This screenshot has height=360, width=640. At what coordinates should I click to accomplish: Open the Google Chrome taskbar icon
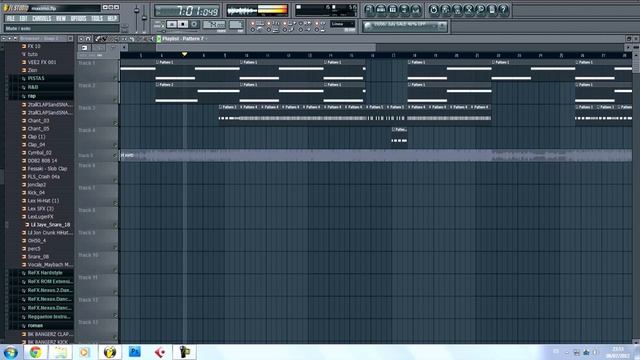36,352
